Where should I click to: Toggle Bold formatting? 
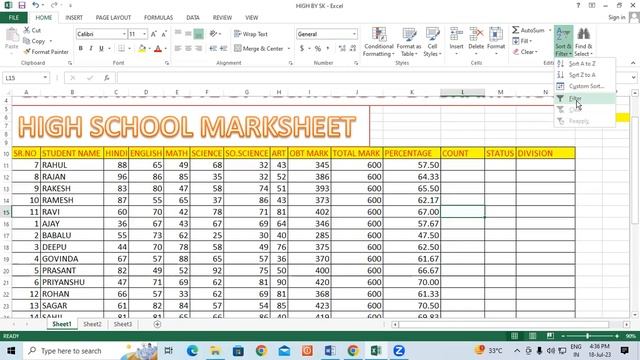click(80, 49)
